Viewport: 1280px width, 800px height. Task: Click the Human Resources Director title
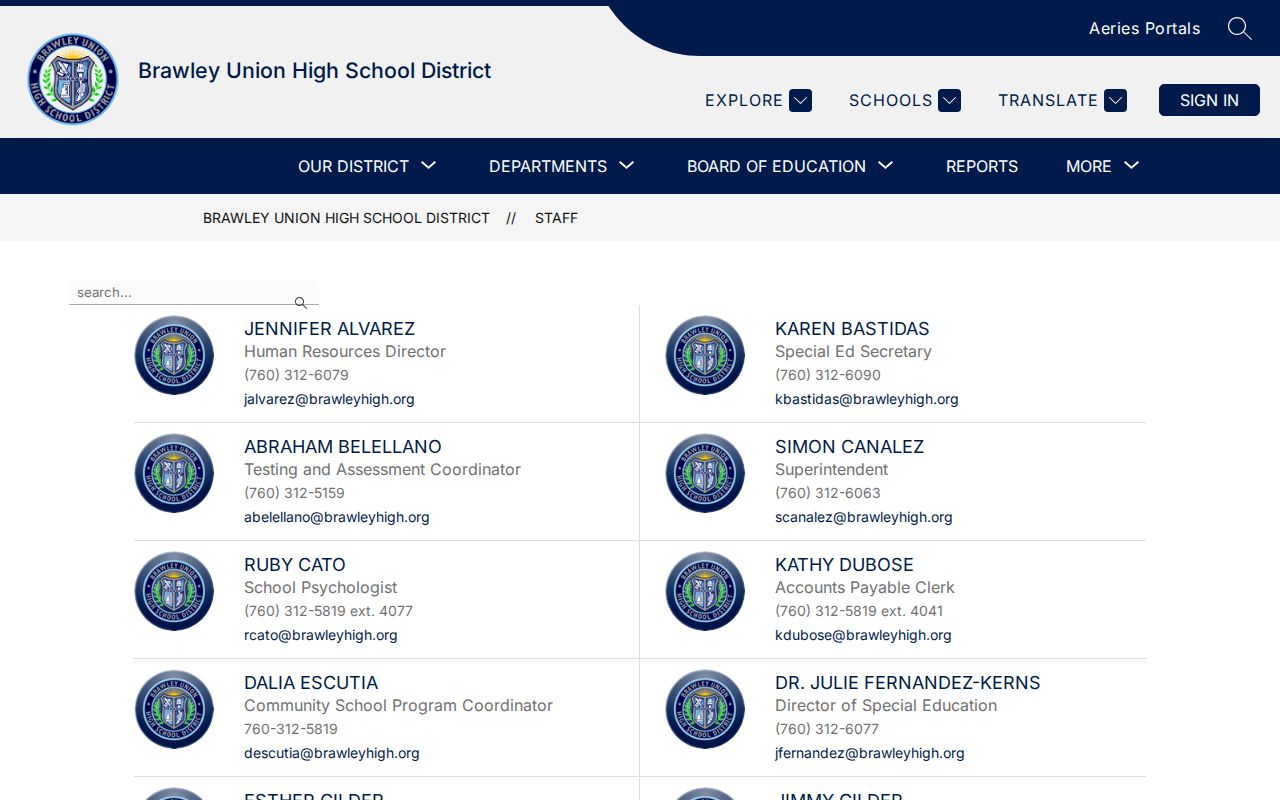345,352
